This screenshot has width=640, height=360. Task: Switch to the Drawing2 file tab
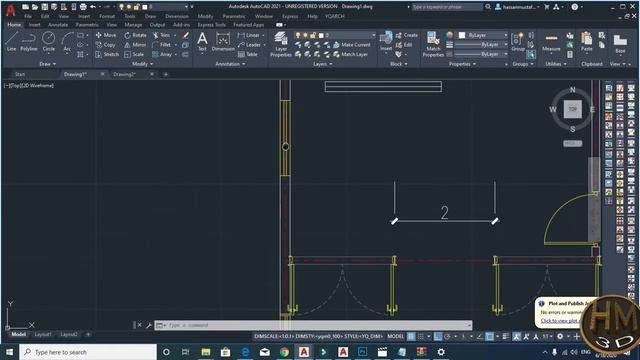[124, 74]
